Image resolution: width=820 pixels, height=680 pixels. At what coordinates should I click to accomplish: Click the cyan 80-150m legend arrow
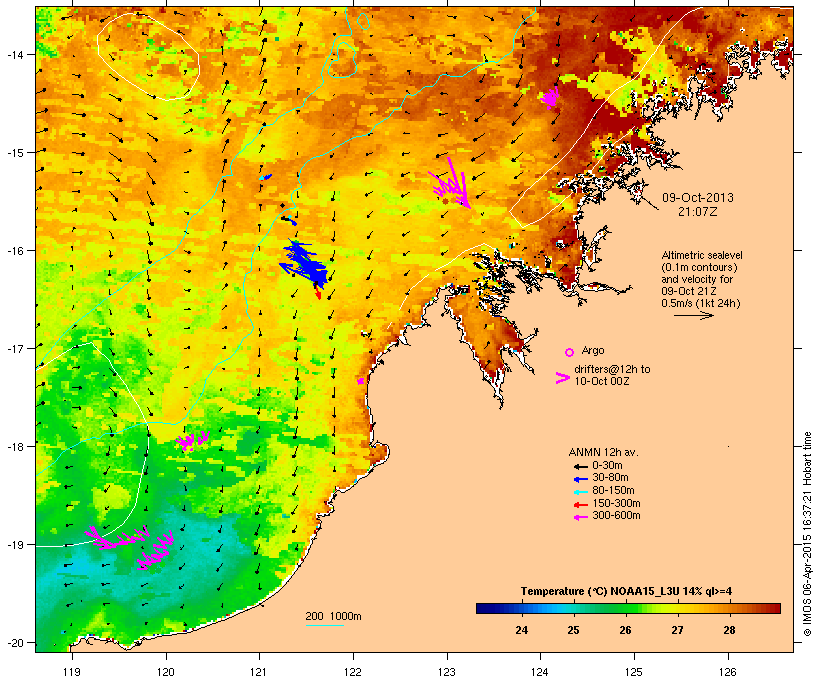pyautogui.click(x=580, y=492)
